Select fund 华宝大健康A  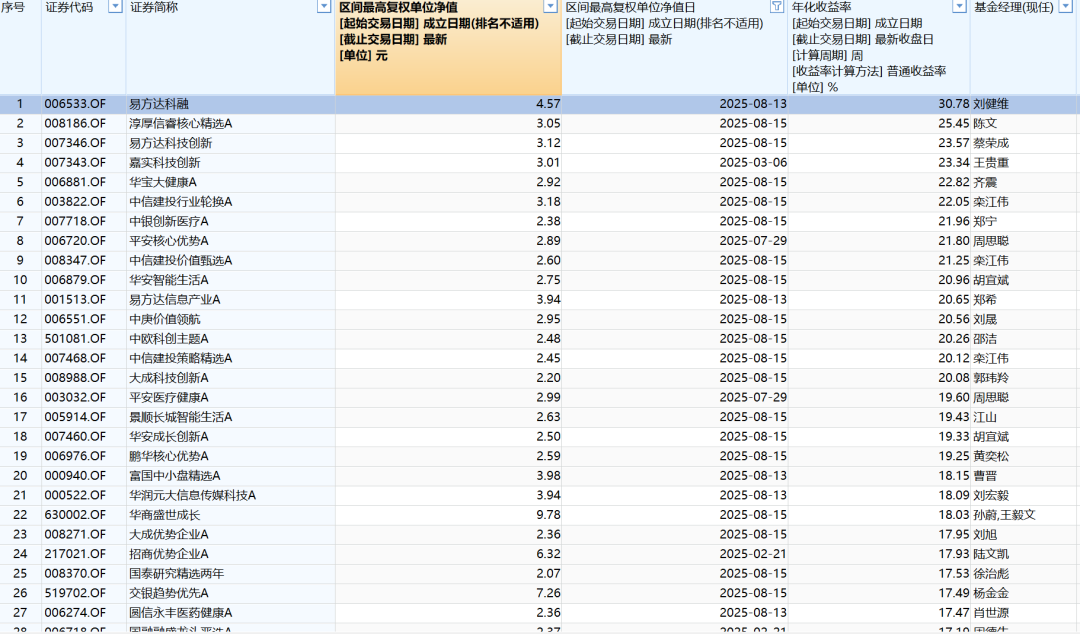point(163,182)
